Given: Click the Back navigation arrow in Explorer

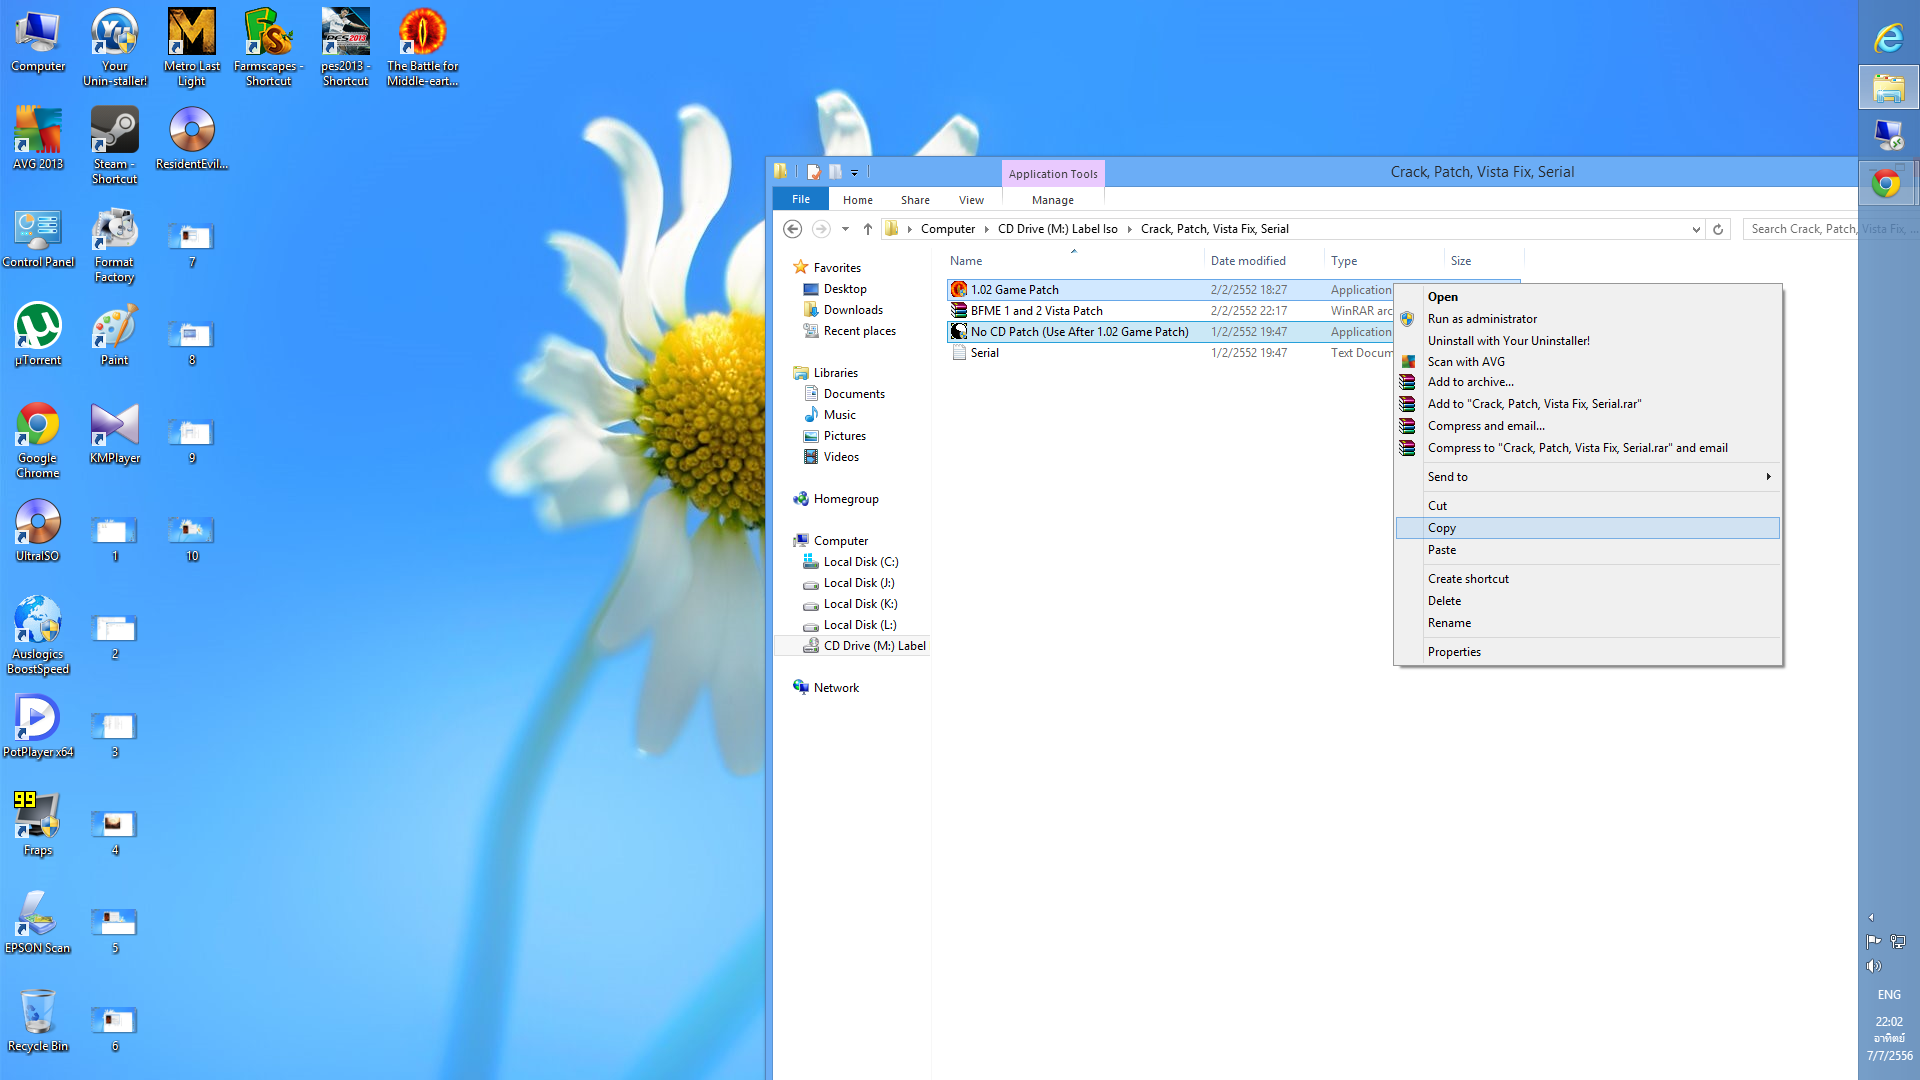Looking at the screenshot, I should coord(792,229).
